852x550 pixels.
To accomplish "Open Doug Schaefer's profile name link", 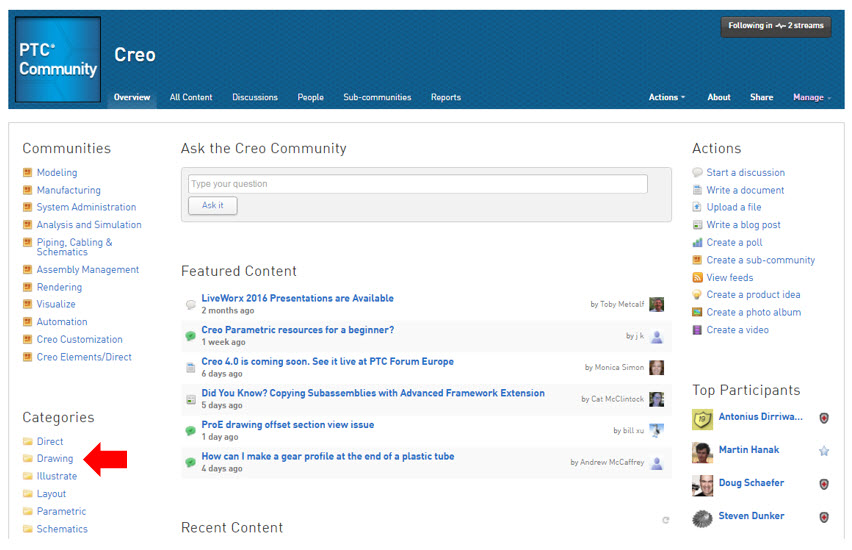I will [x=751, y=483].
